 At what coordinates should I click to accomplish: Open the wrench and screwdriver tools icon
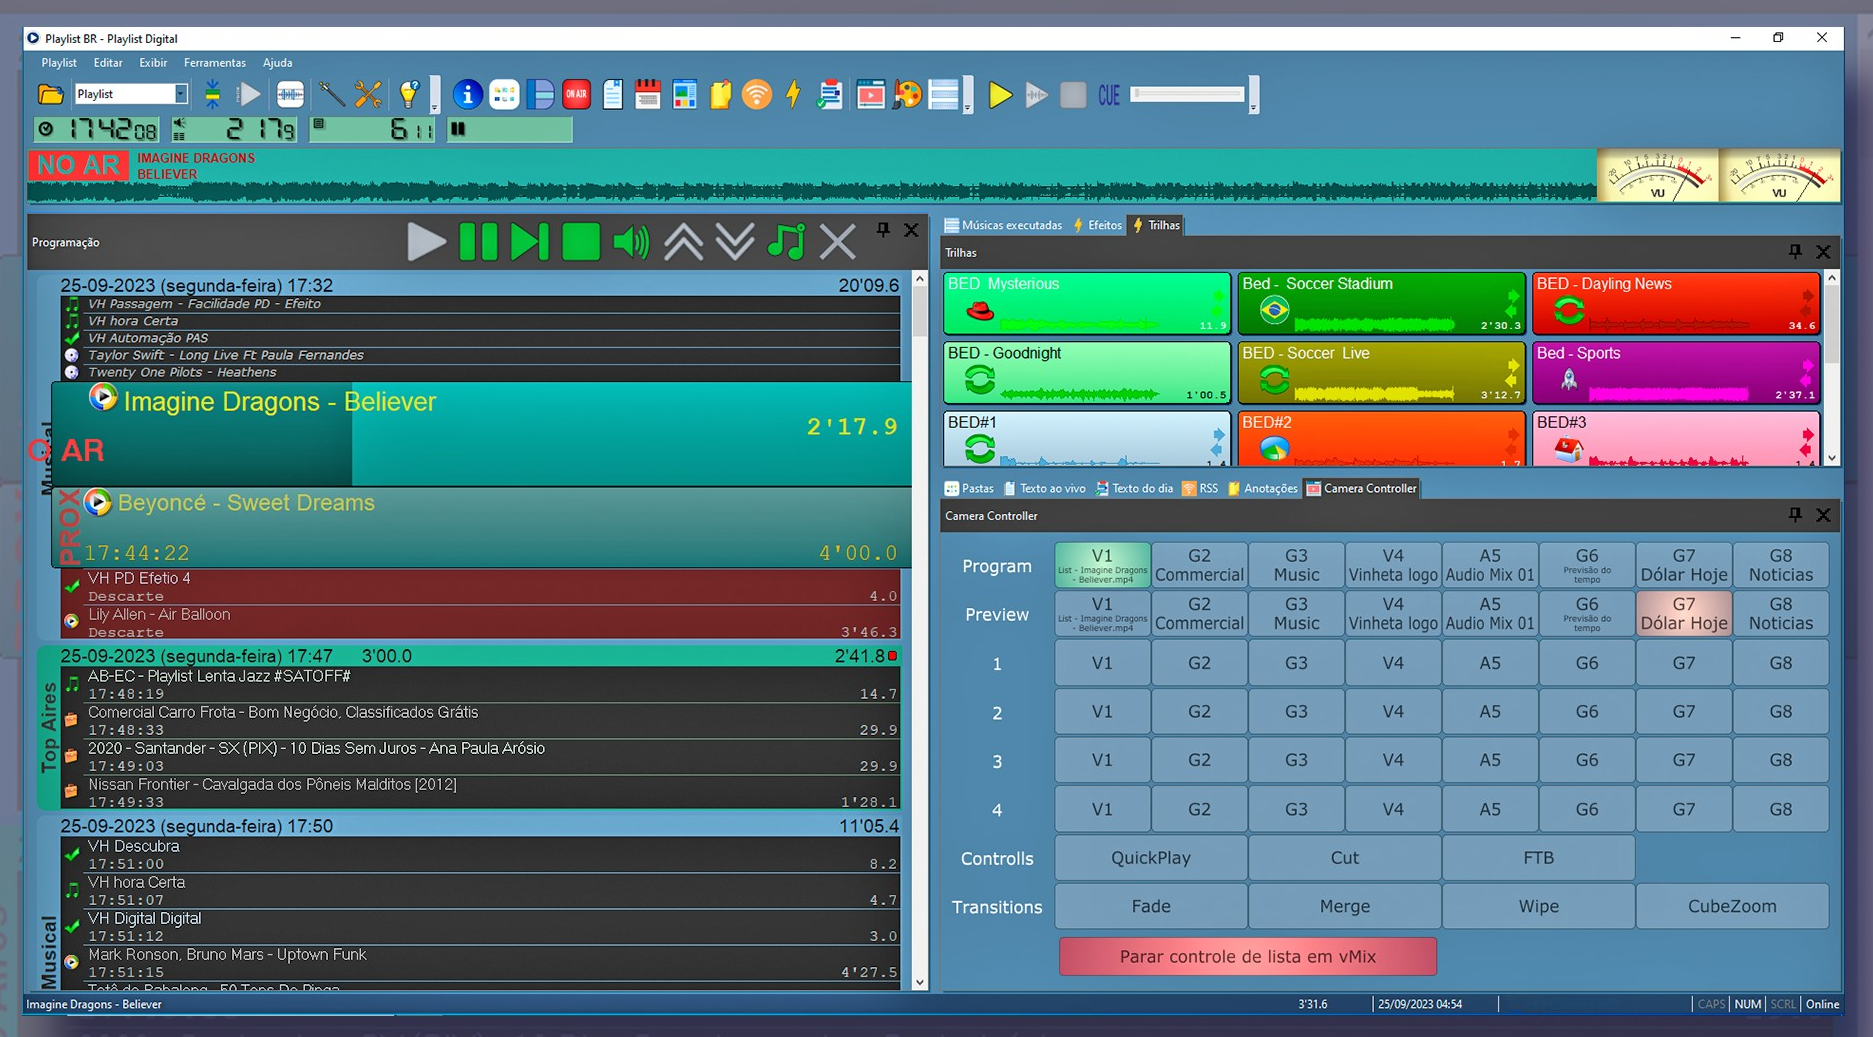point(368,95)
